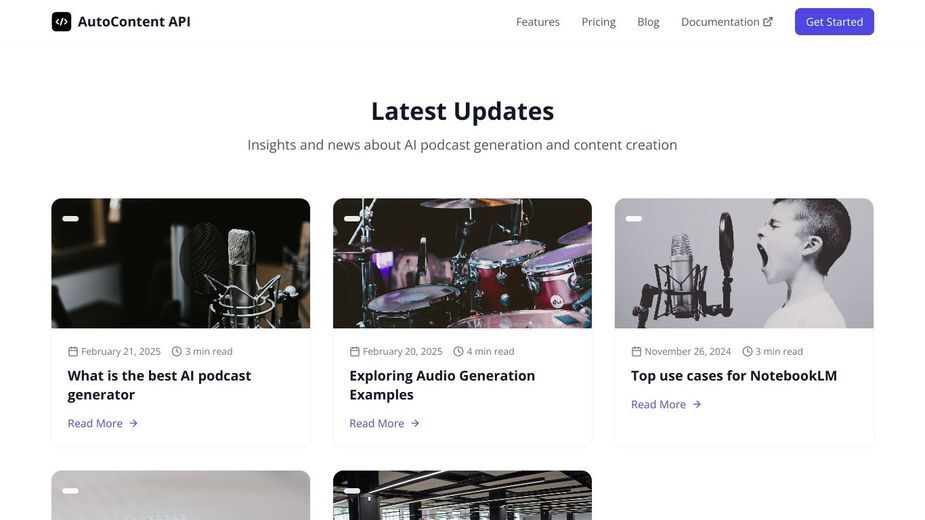The height and width of the screenshot is (520, 925).
Task: Click the clock icon beside 4 min read
Action: (x=458, y=352)
